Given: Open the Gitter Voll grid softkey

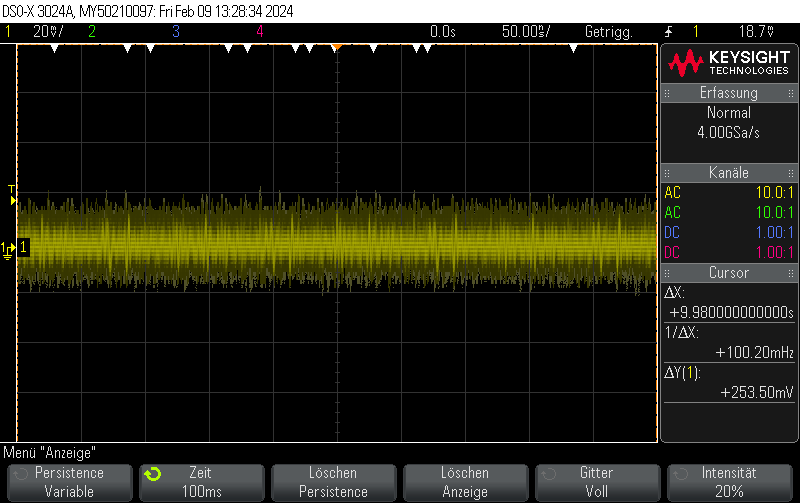Looking at the screenshot, I should (x=597, y=482).
